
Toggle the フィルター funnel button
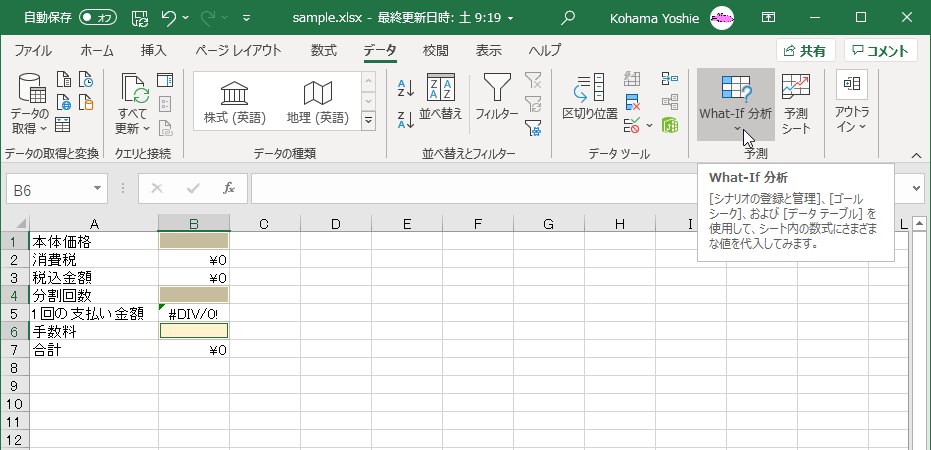(496, 98)
